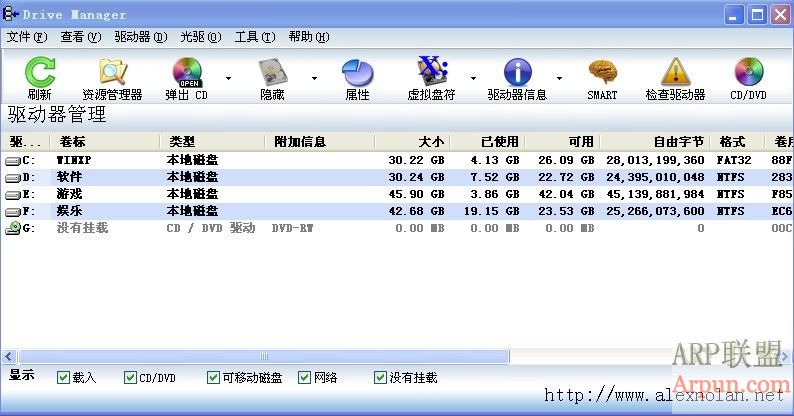
Task: Expand the 隐藏 dropdown arrow
Action: coord(314,78)
